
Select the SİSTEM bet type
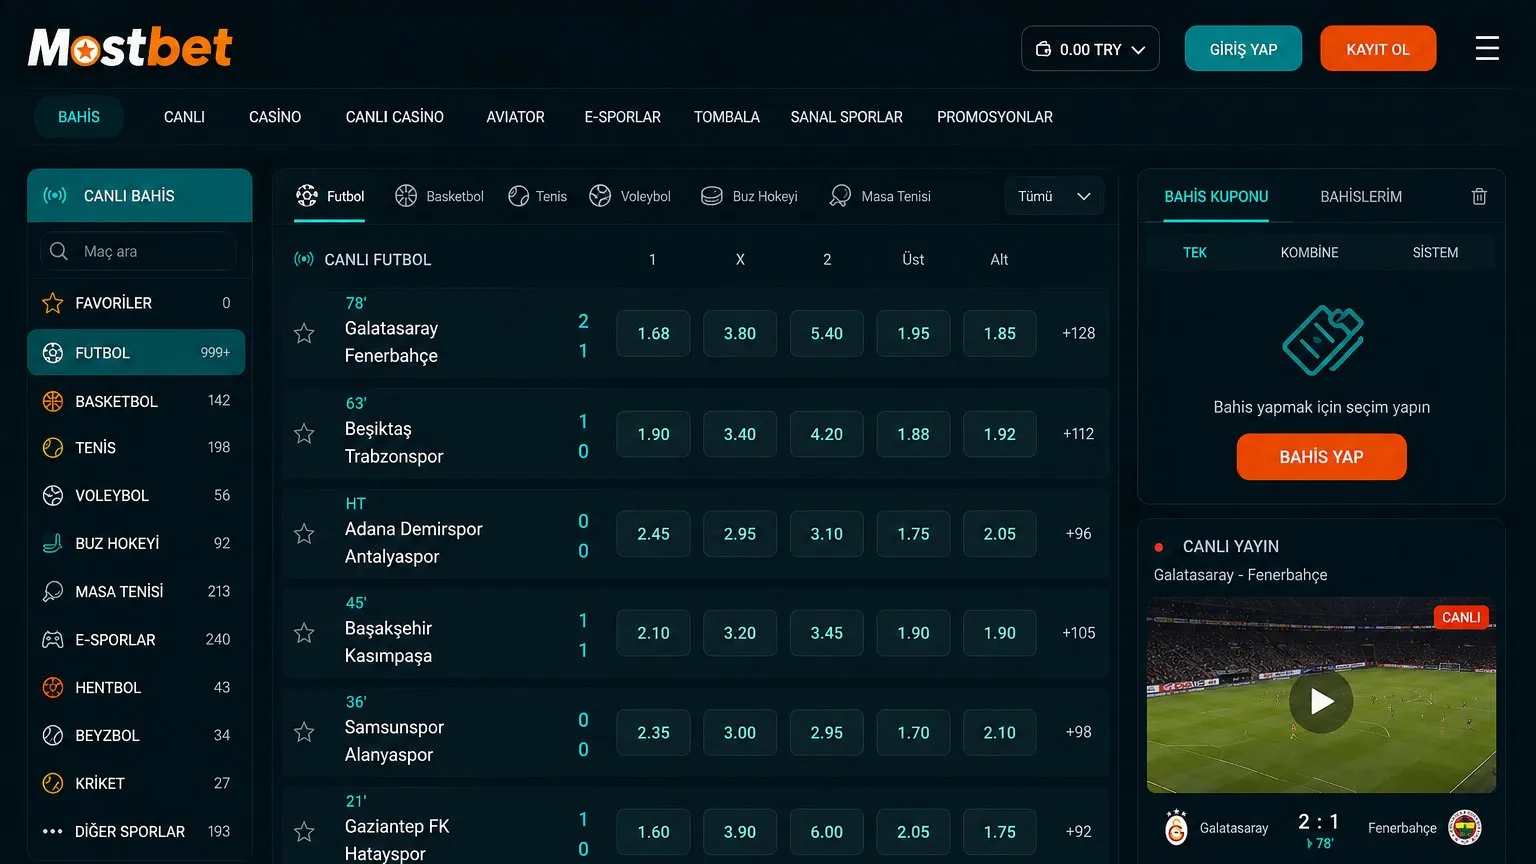click(x=1435, y=252)
